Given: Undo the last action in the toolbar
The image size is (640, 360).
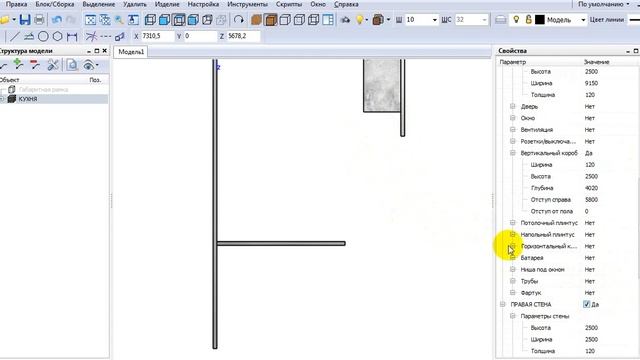Looking at the screenshot, I should 57,20.
